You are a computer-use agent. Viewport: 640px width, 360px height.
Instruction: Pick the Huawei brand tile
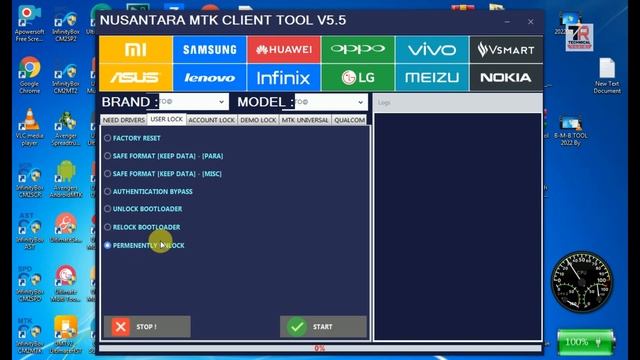284,49
